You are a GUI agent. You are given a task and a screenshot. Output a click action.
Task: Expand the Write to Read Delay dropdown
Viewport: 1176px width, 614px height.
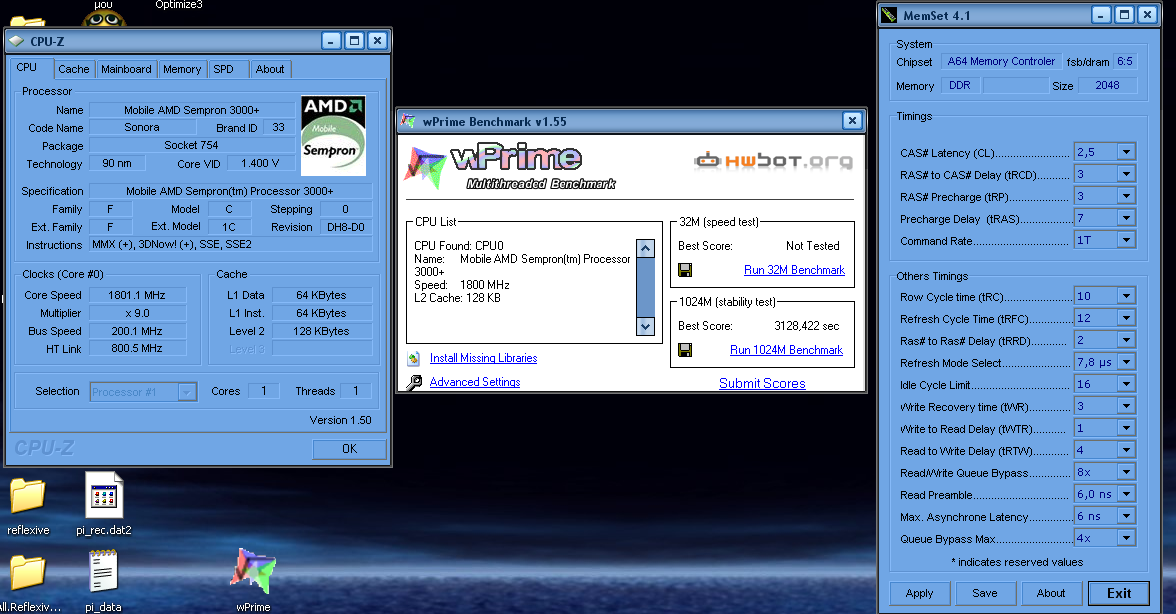[1126, 428]
